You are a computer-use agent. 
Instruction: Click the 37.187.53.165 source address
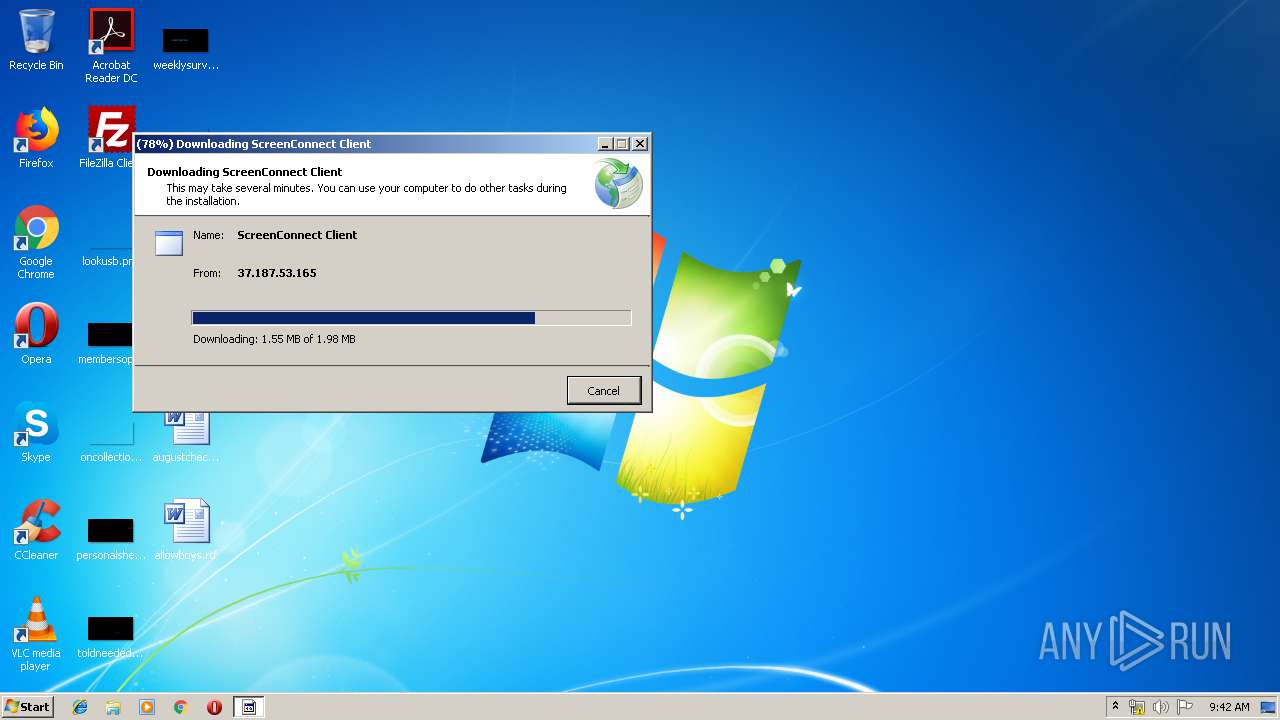point(277,273)
